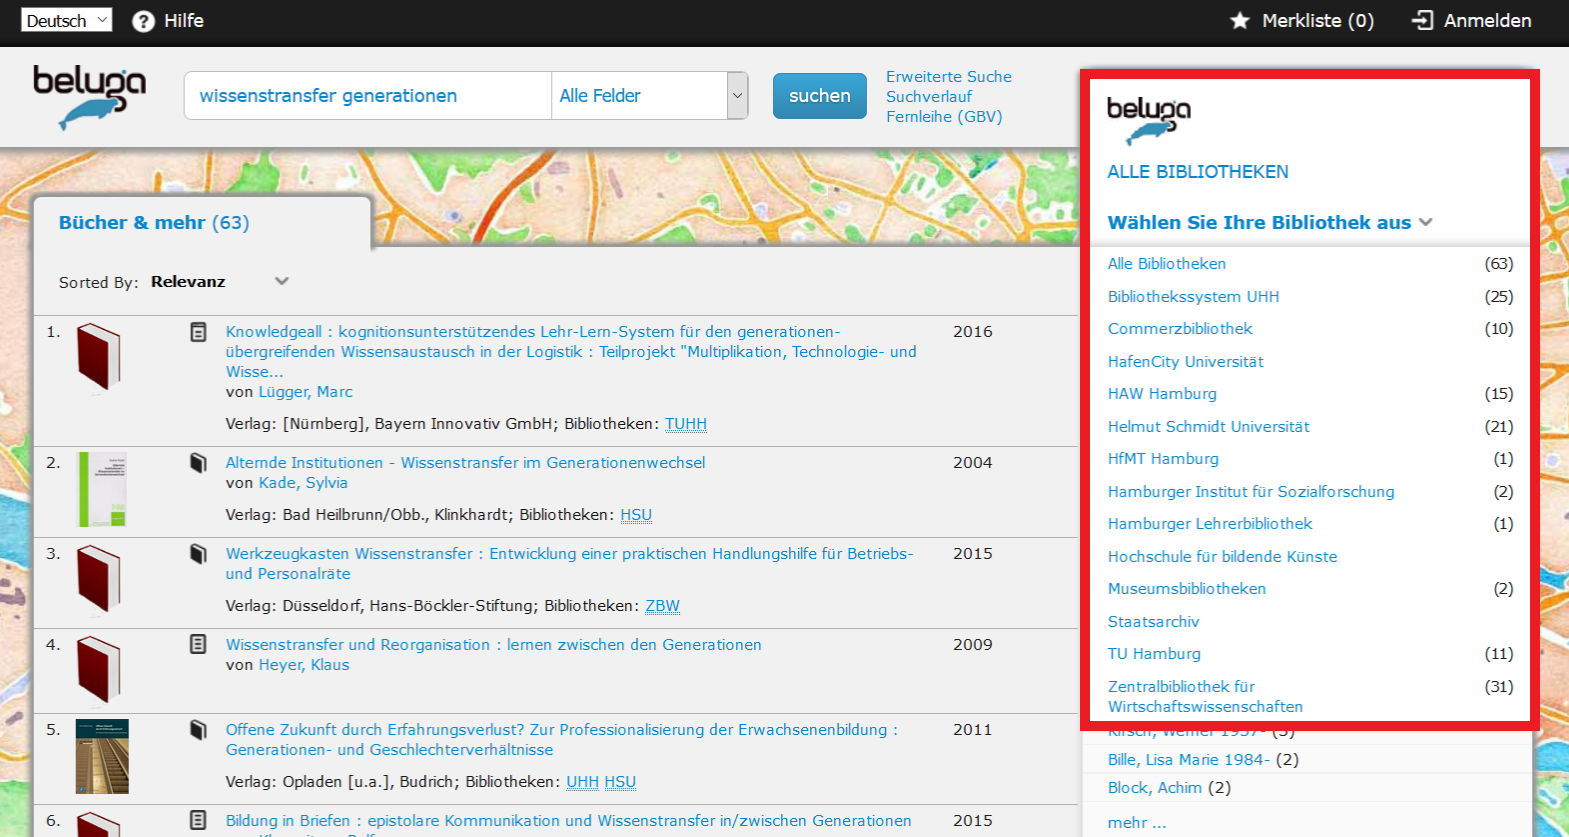Click author link Kade, Sylvia
The width and height of the screenshot is (1569, 837).
point(303,483)
